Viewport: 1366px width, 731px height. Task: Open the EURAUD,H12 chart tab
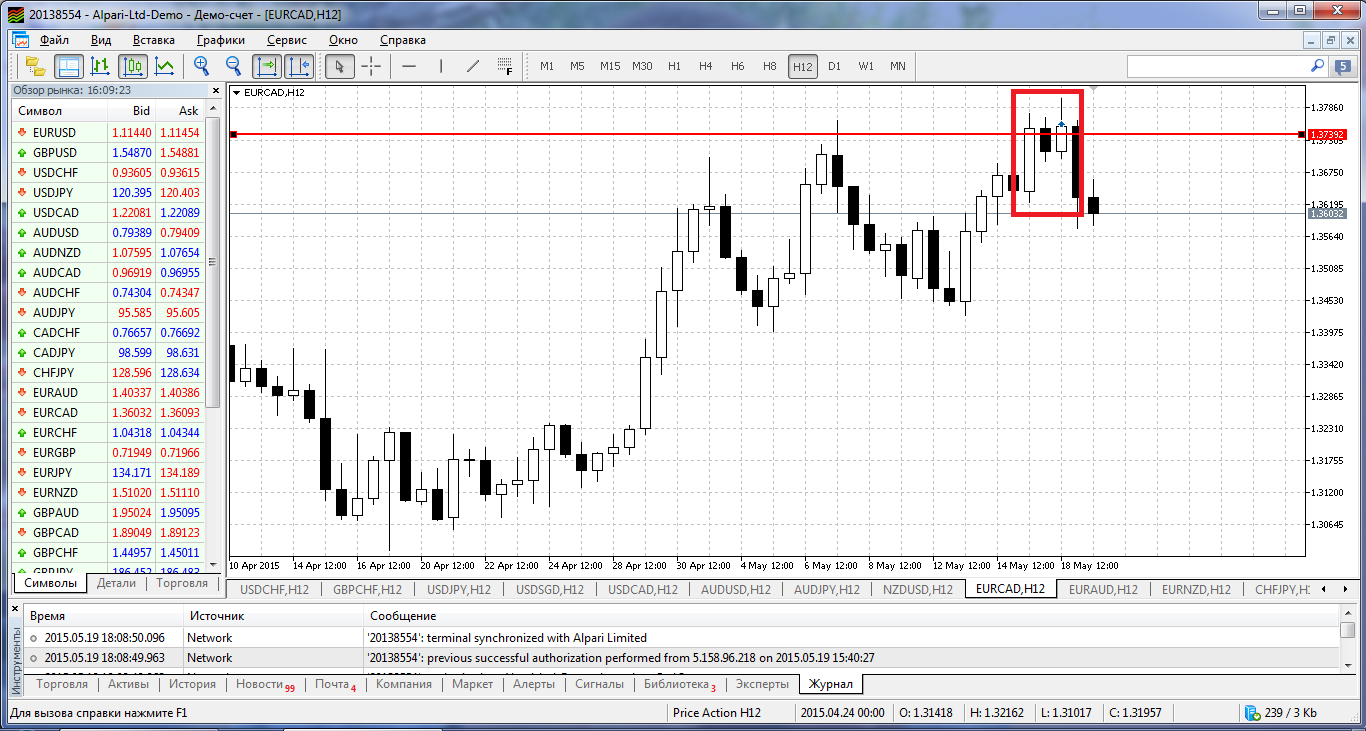click(x=1103, y=590)
